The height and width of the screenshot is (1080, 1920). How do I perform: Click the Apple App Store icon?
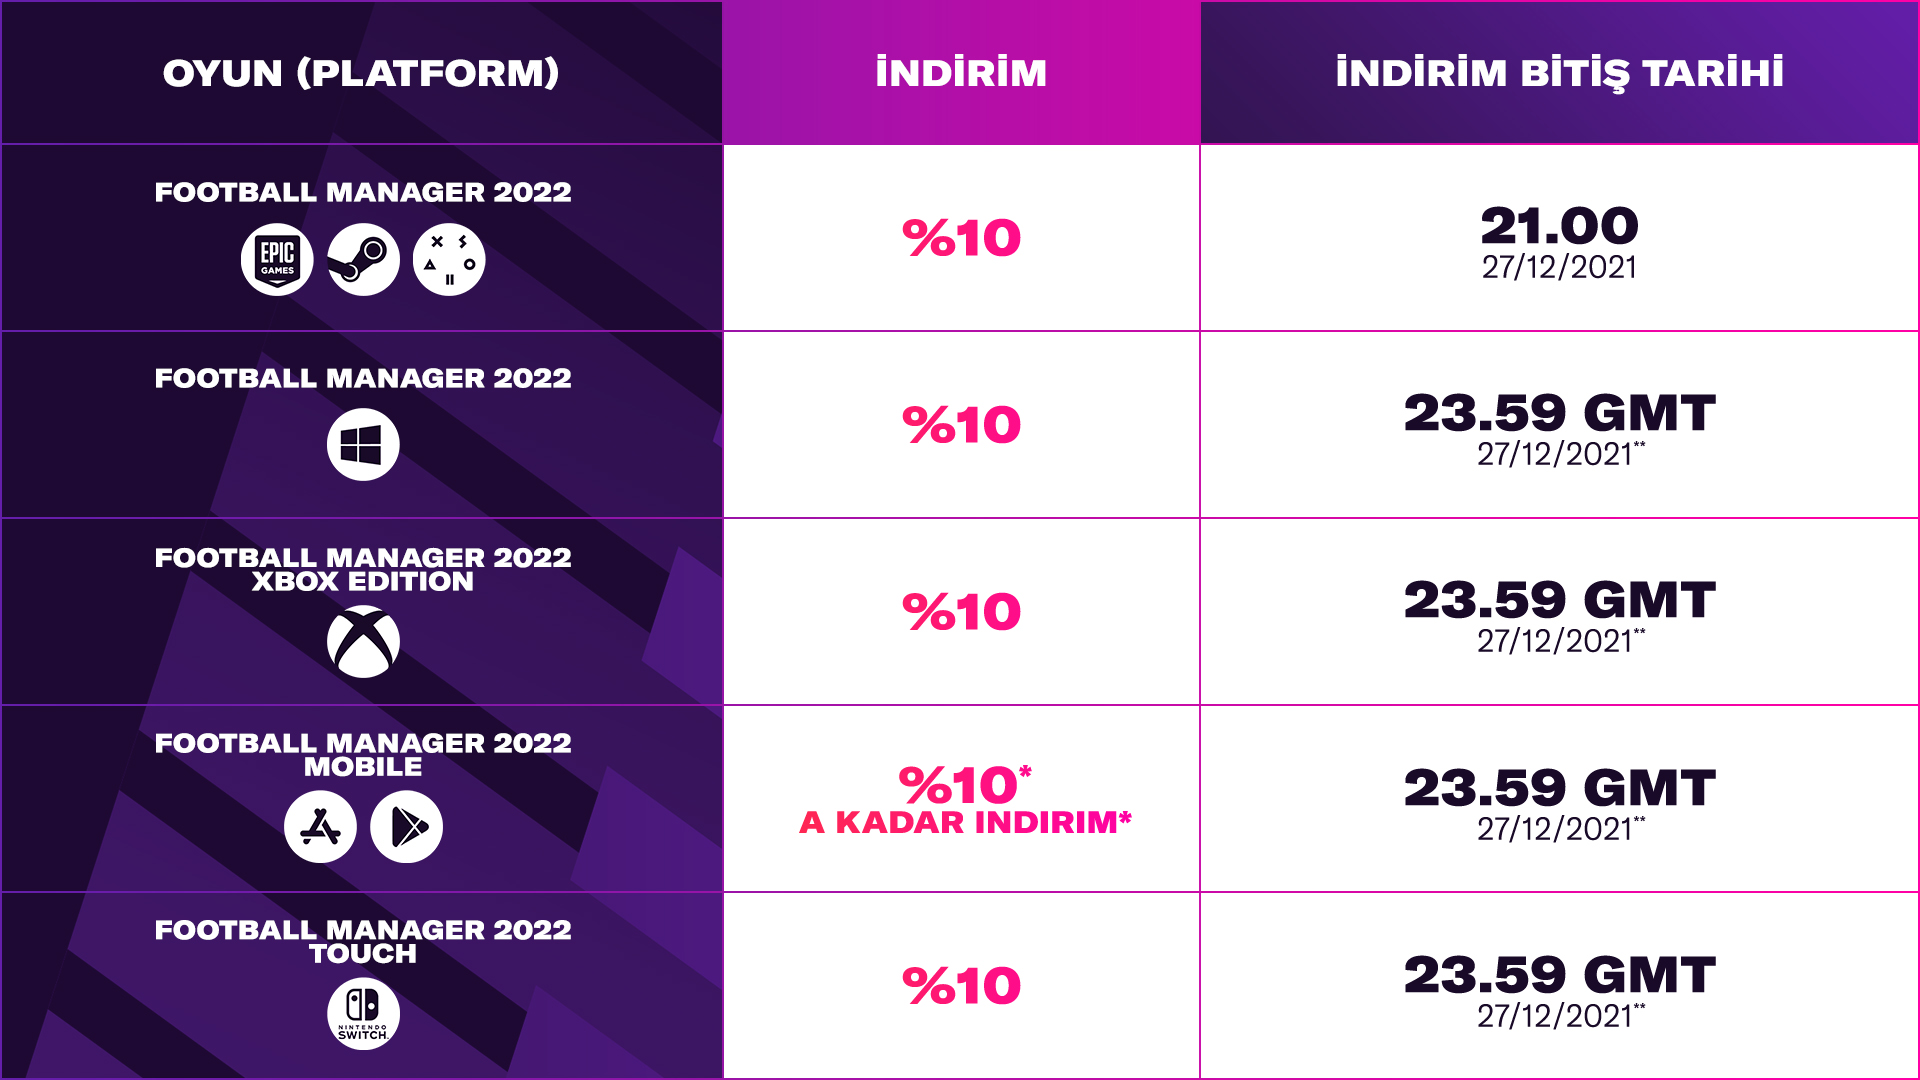(320, 827)
